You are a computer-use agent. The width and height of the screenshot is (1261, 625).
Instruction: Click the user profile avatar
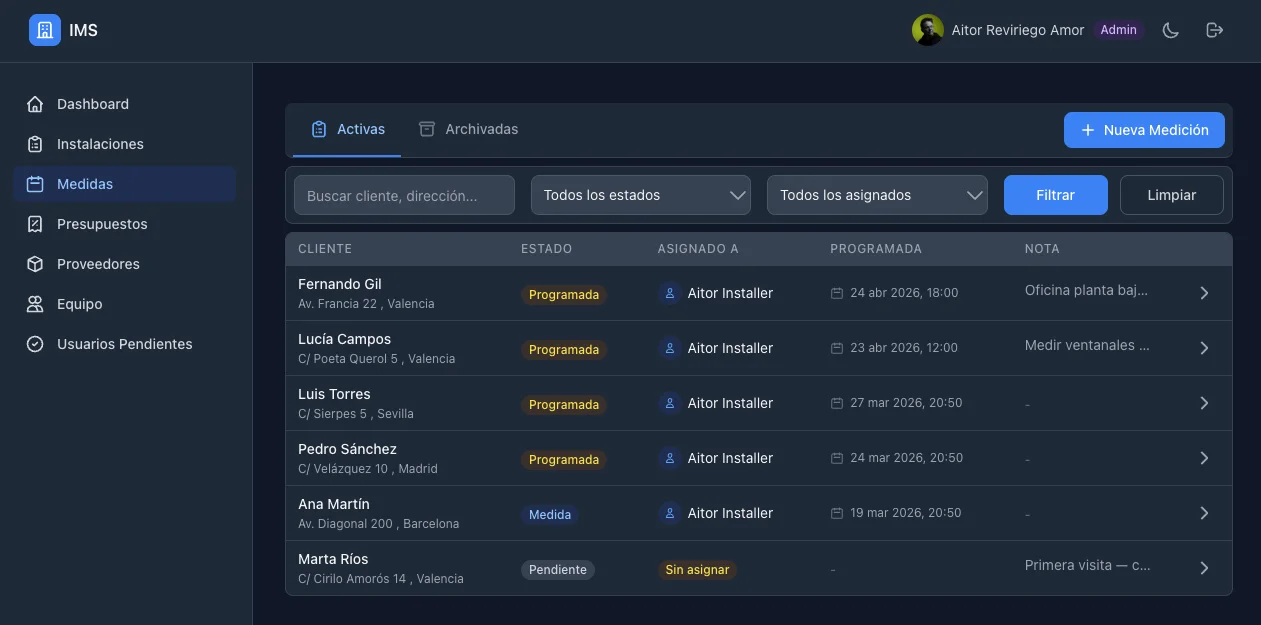(927, 30)
